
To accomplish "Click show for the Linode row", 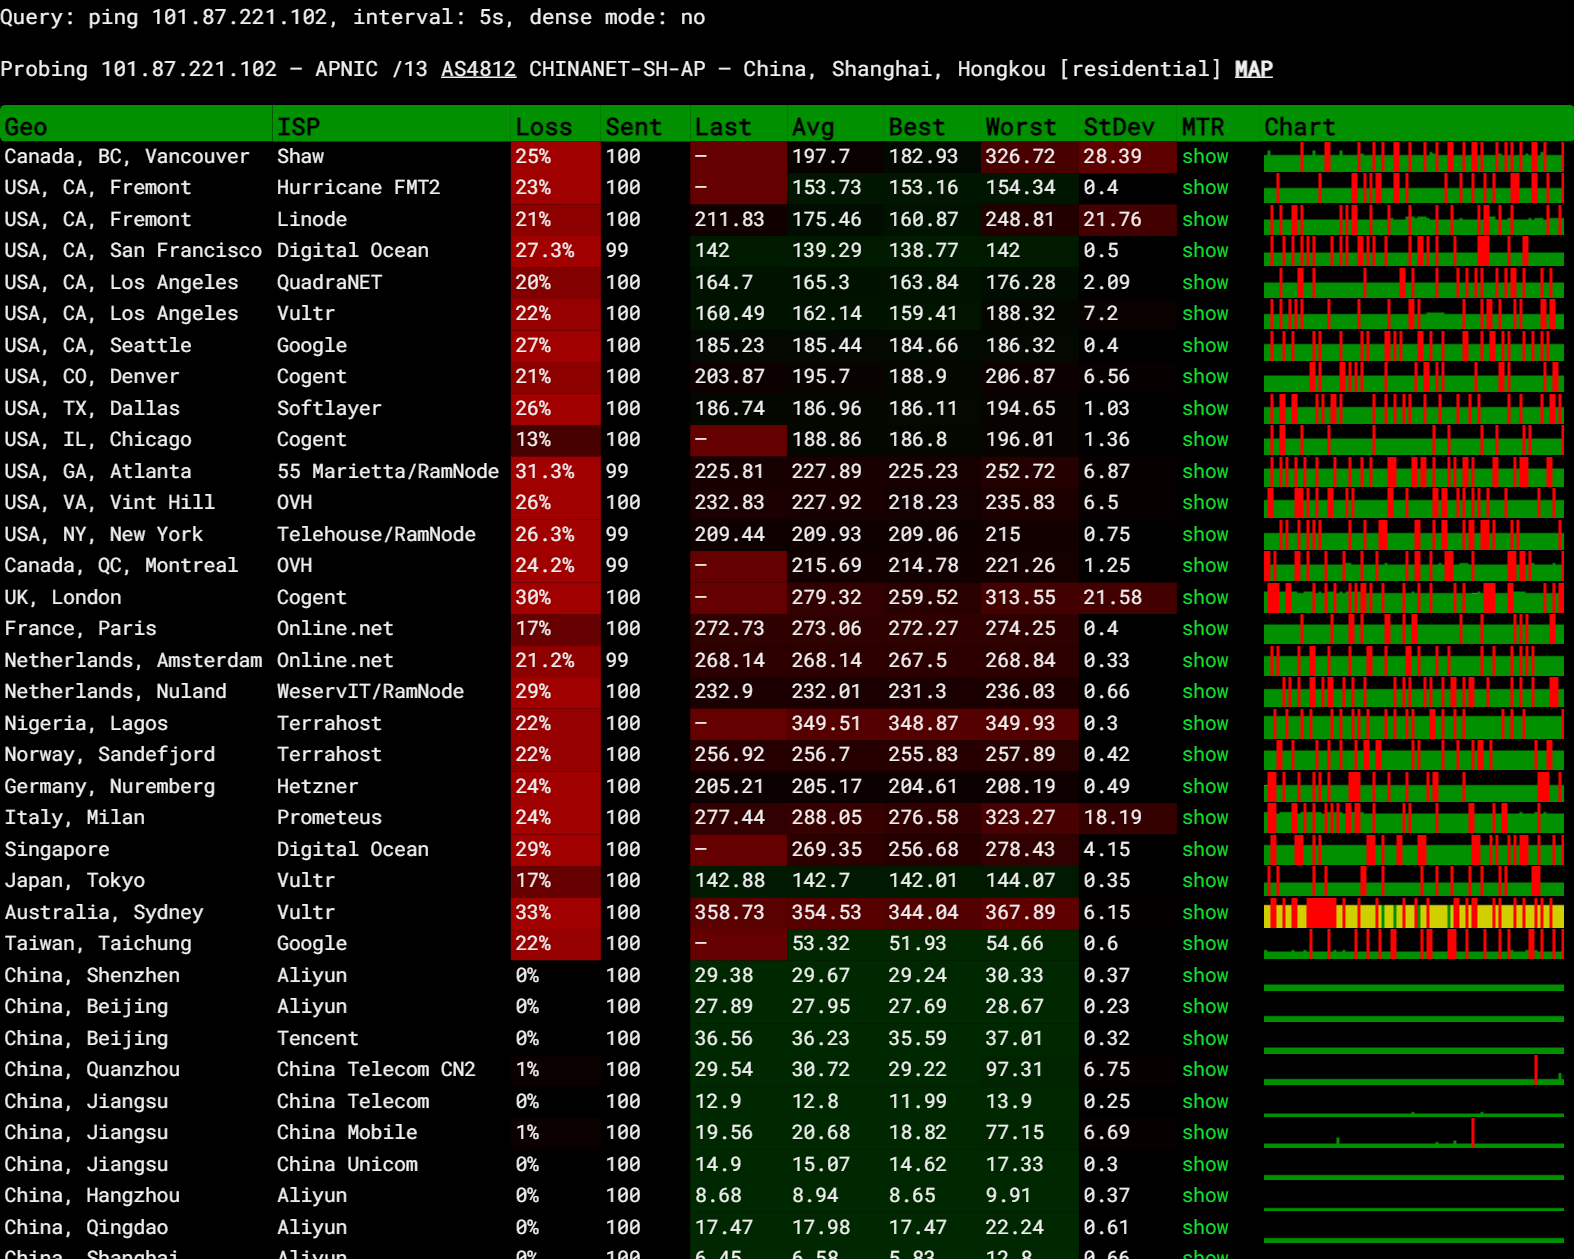I will [x=1205, y=220].
